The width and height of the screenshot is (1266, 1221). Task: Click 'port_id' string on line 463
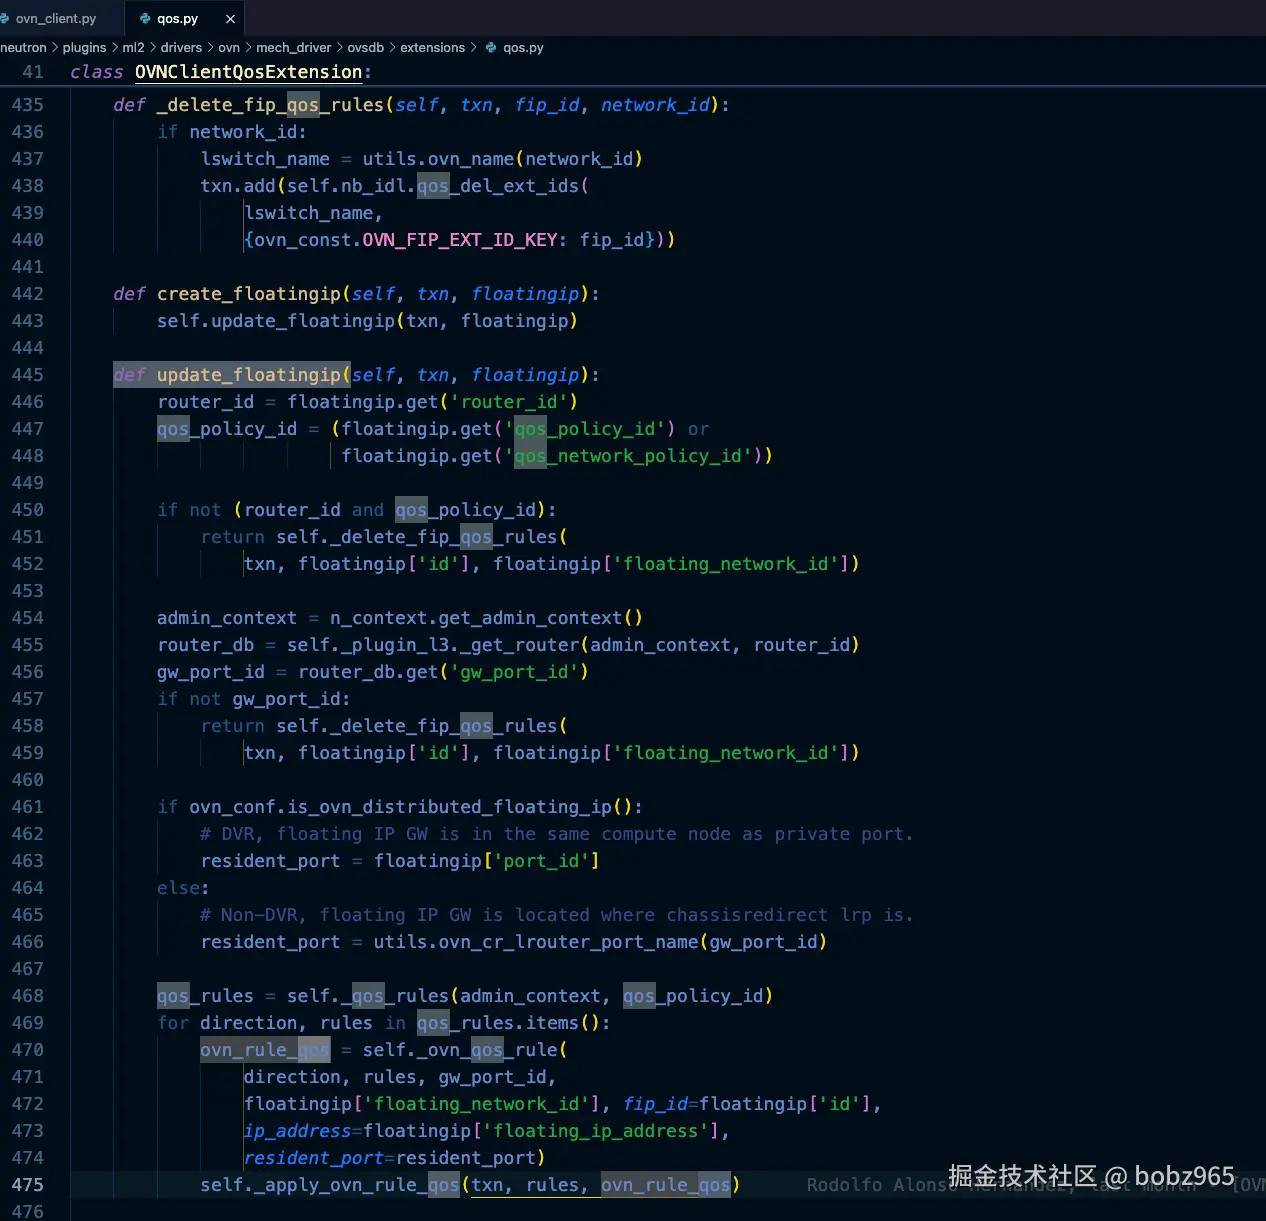pos(541,861)
